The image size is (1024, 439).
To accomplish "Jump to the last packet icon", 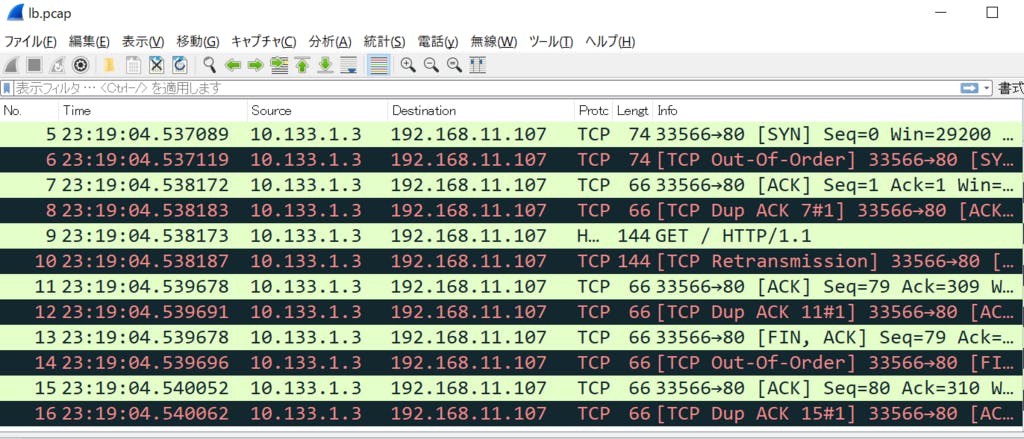I will [x=325, y=65].
